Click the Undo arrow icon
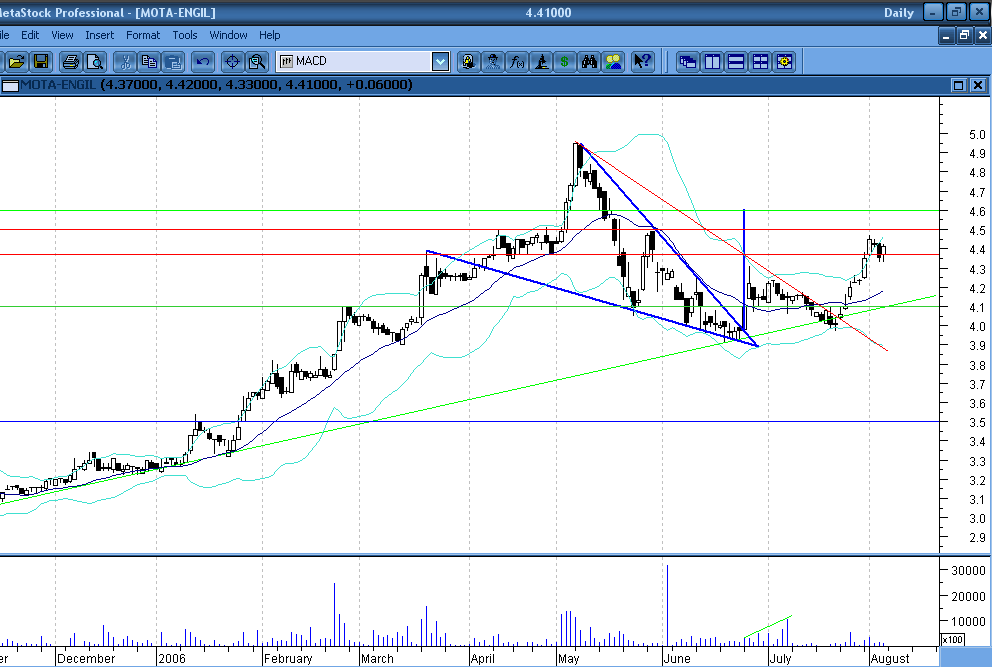The width and height of the screenshot is (992, 667). point(203,62)
